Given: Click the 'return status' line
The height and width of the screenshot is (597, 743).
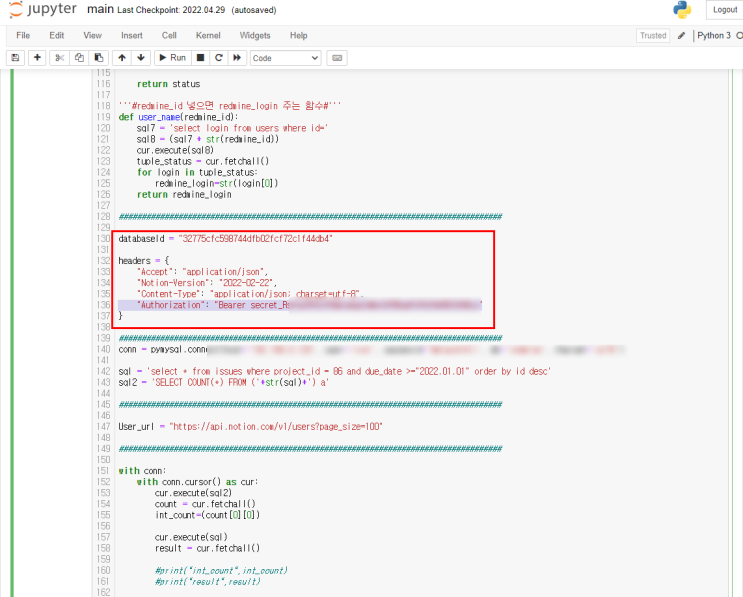Looking at the screenshot, I should pos(168,84).
